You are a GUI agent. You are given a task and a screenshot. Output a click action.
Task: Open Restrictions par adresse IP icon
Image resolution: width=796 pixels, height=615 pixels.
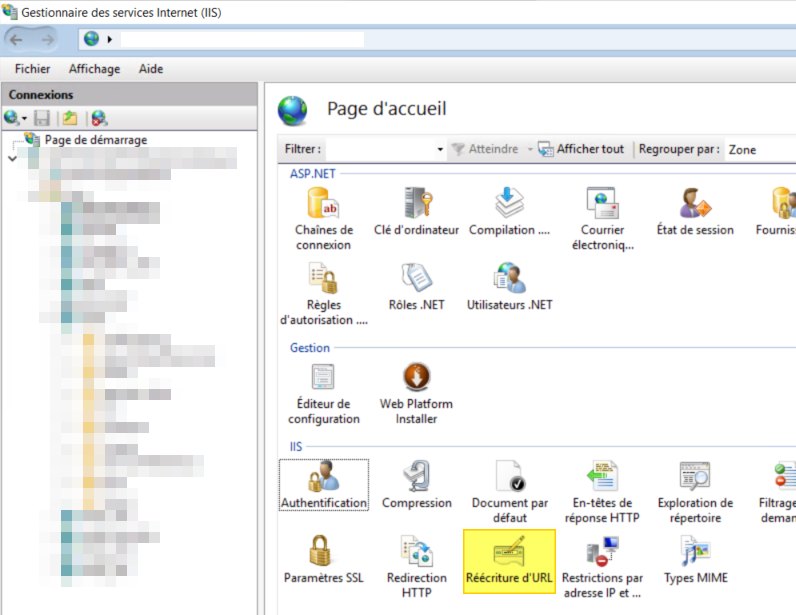click(602, 566)
